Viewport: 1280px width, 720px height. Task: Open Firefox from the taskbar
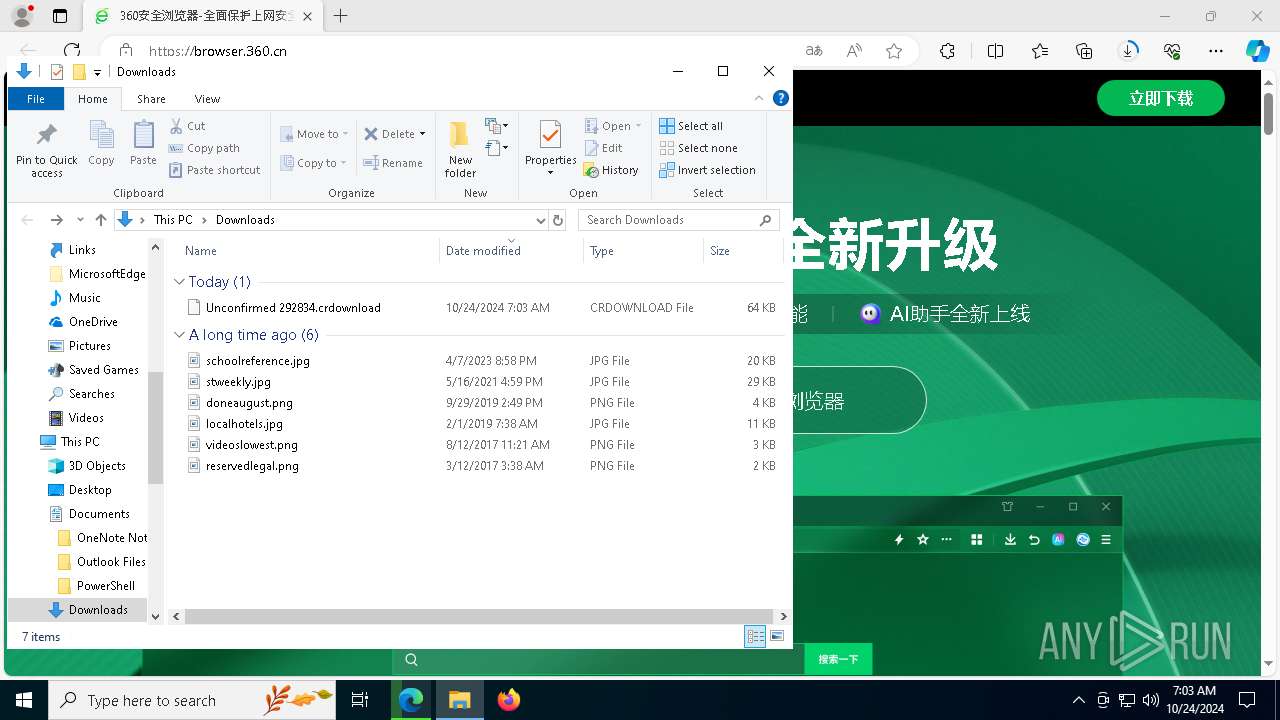pos(509,700)
